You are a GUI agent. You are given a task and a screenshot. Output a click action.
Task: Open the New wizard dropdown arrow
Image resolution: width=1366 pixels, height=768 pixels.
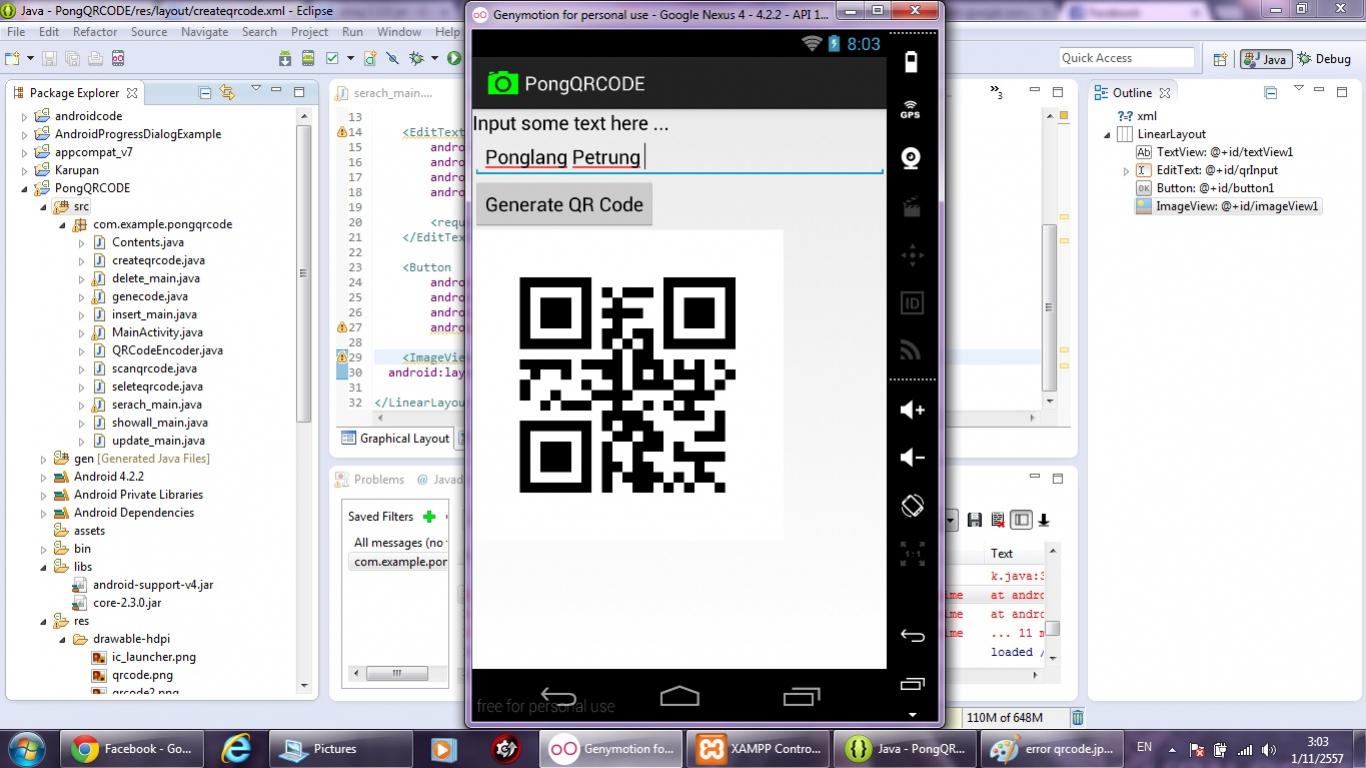(33, 59)
